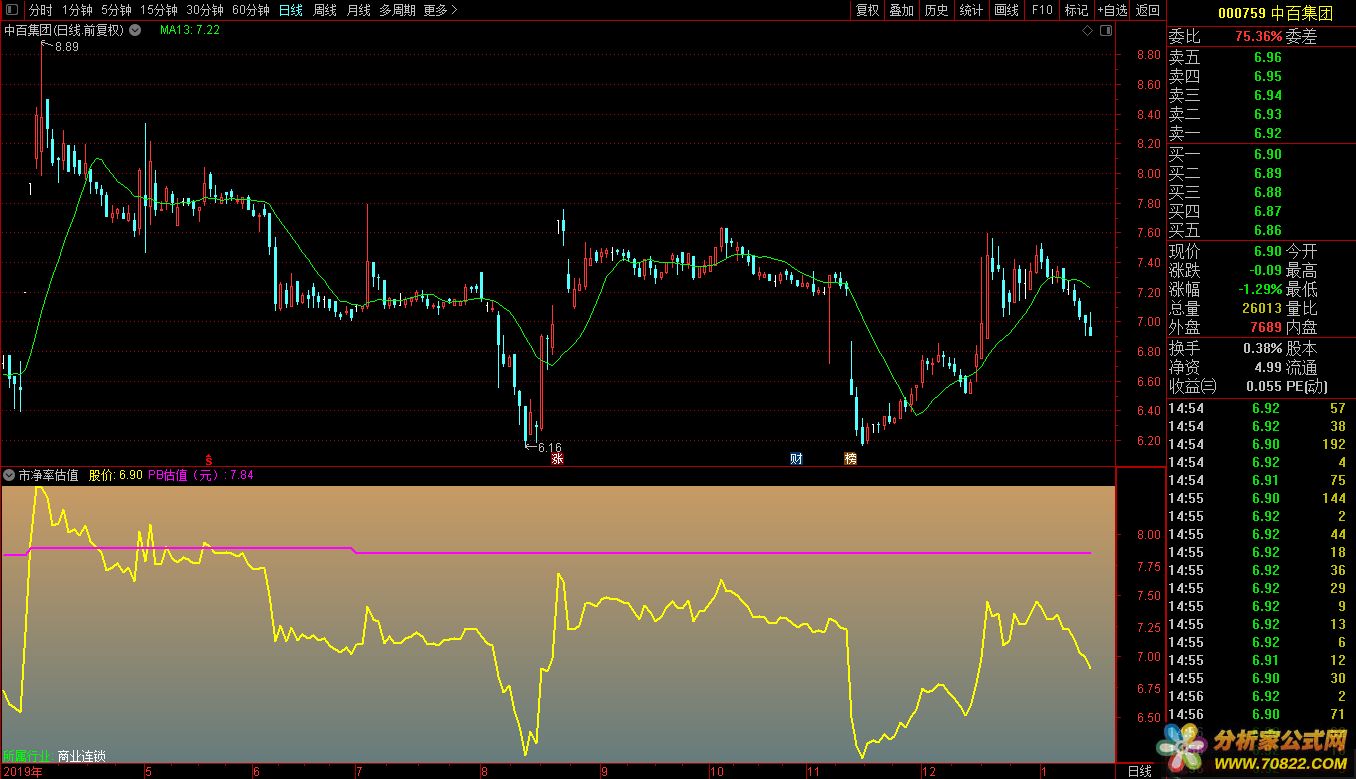The height and width of the screenshot is (779, 1356).
Task: Click the blue 财 marker on the chart
Action: (x=796, y=459)
